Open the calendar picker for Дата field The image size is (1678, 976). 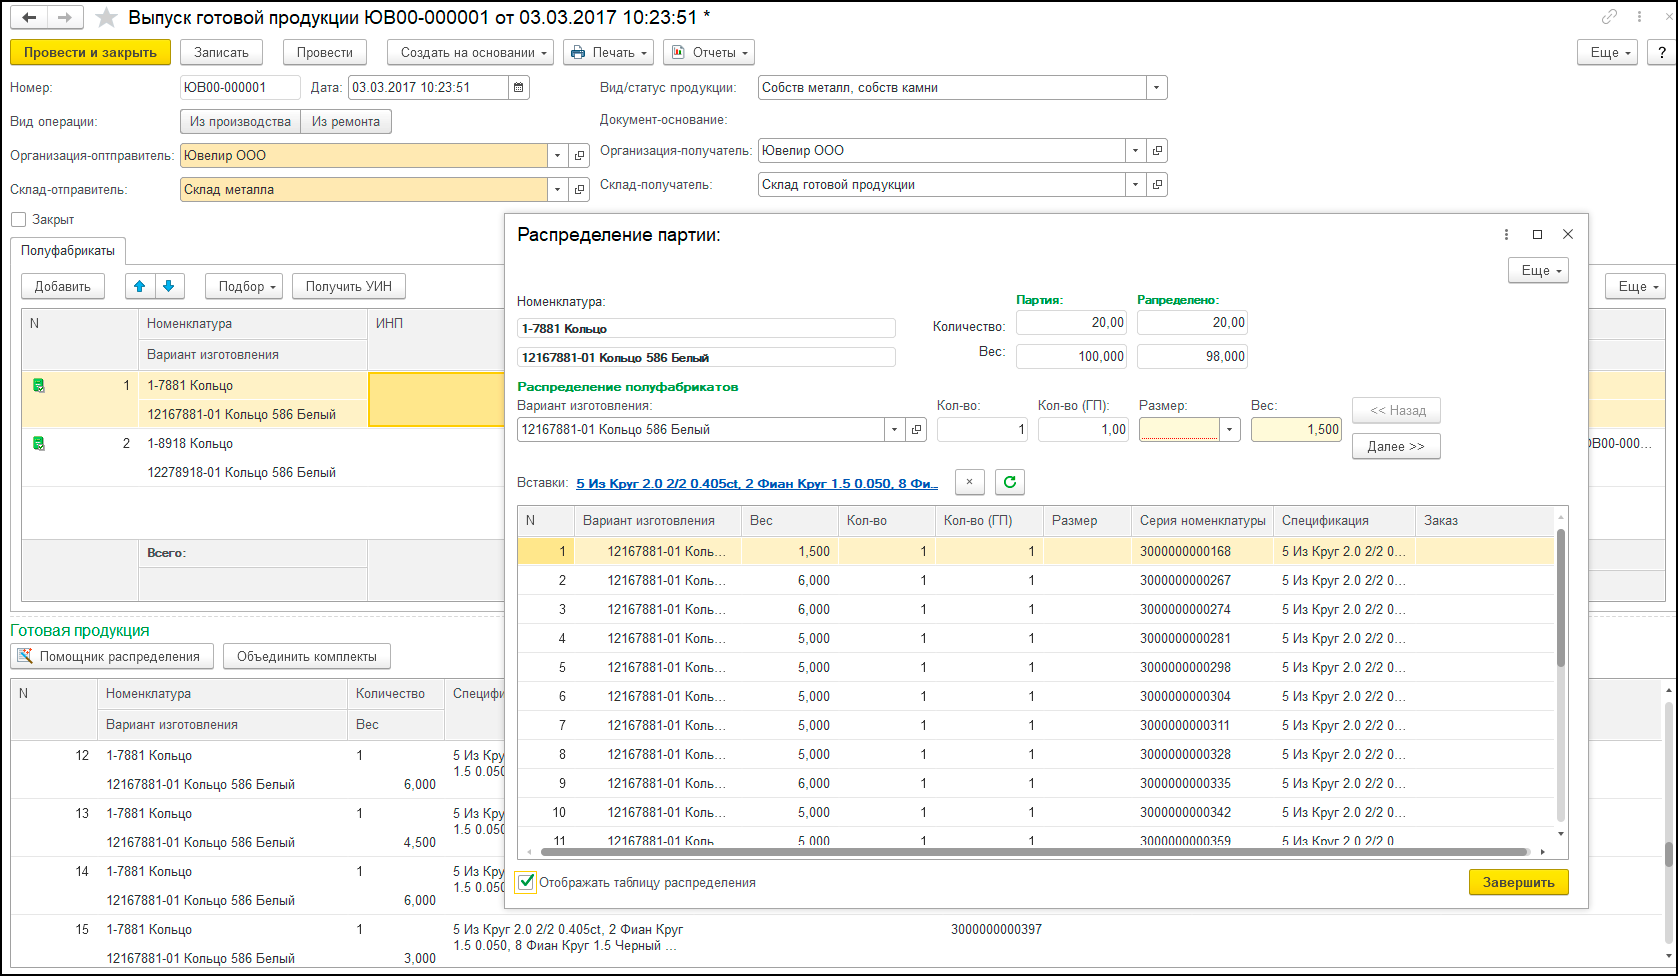pyautogui.click(x=518, y=88)
